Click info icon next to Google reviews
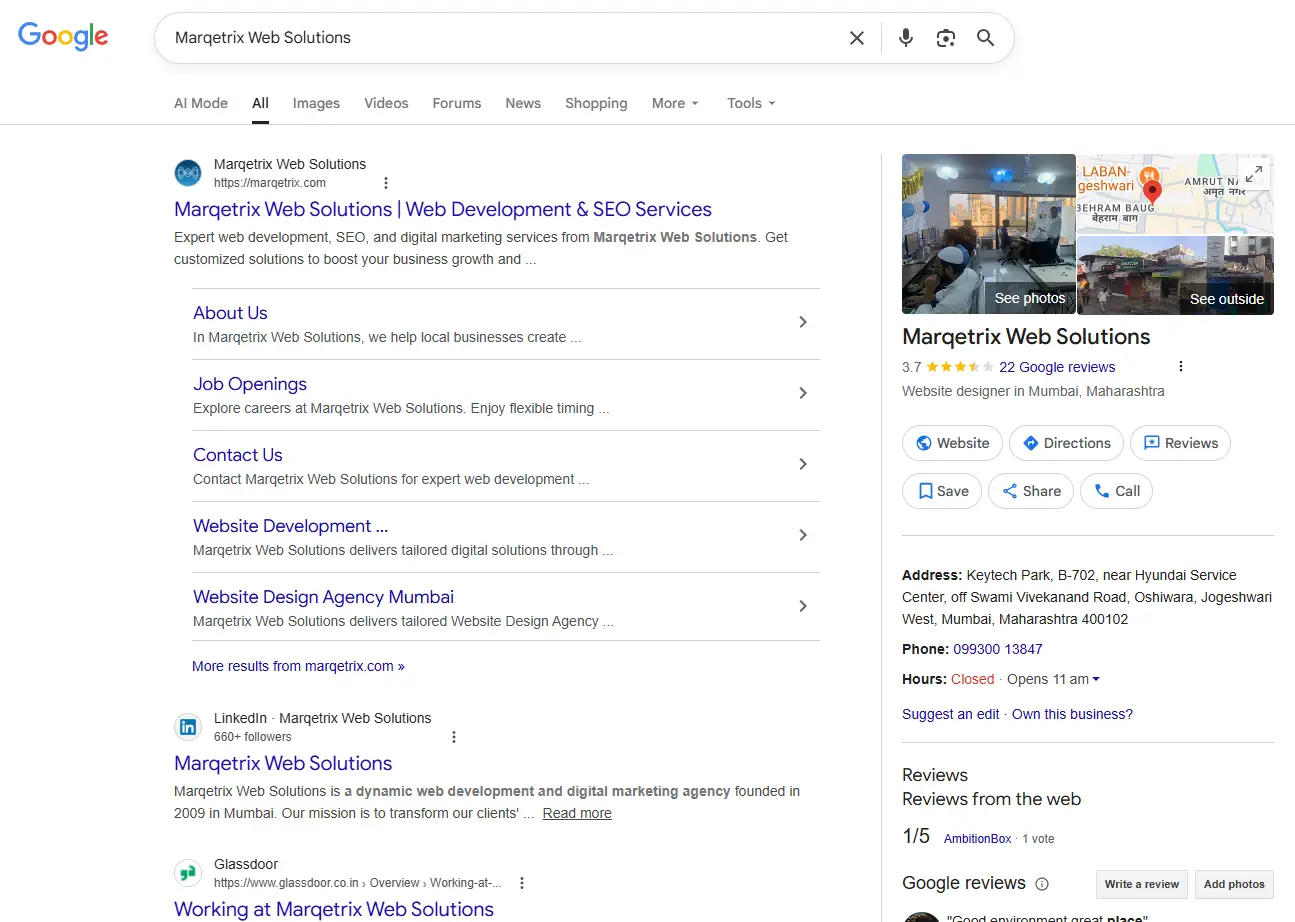The height and width of the screenshot is (922, 1295). coord(1042,884)
